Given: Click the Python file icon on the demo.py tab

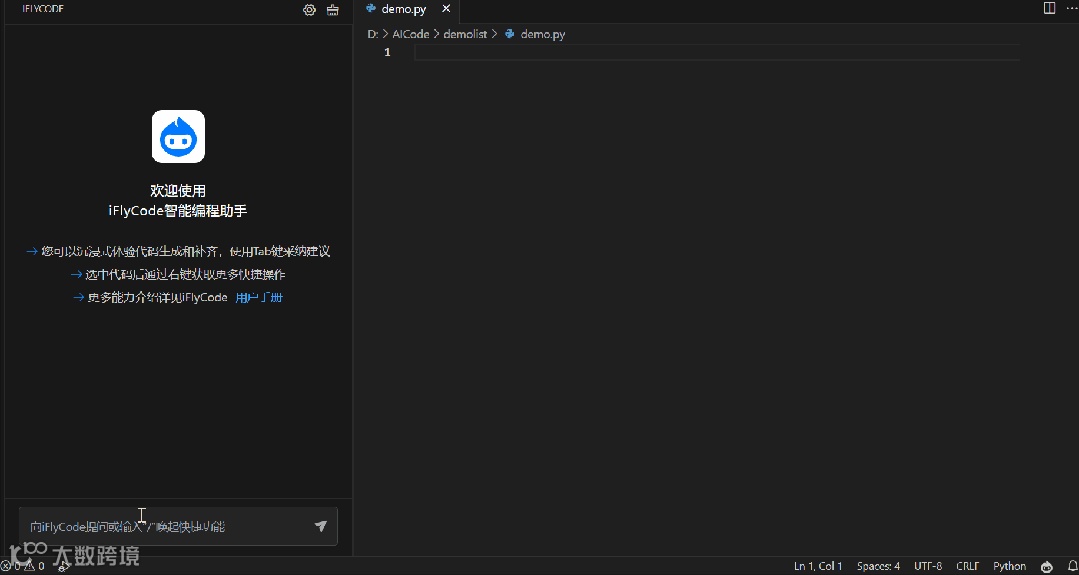Looking at the screenshot, I should coord(372,9).
